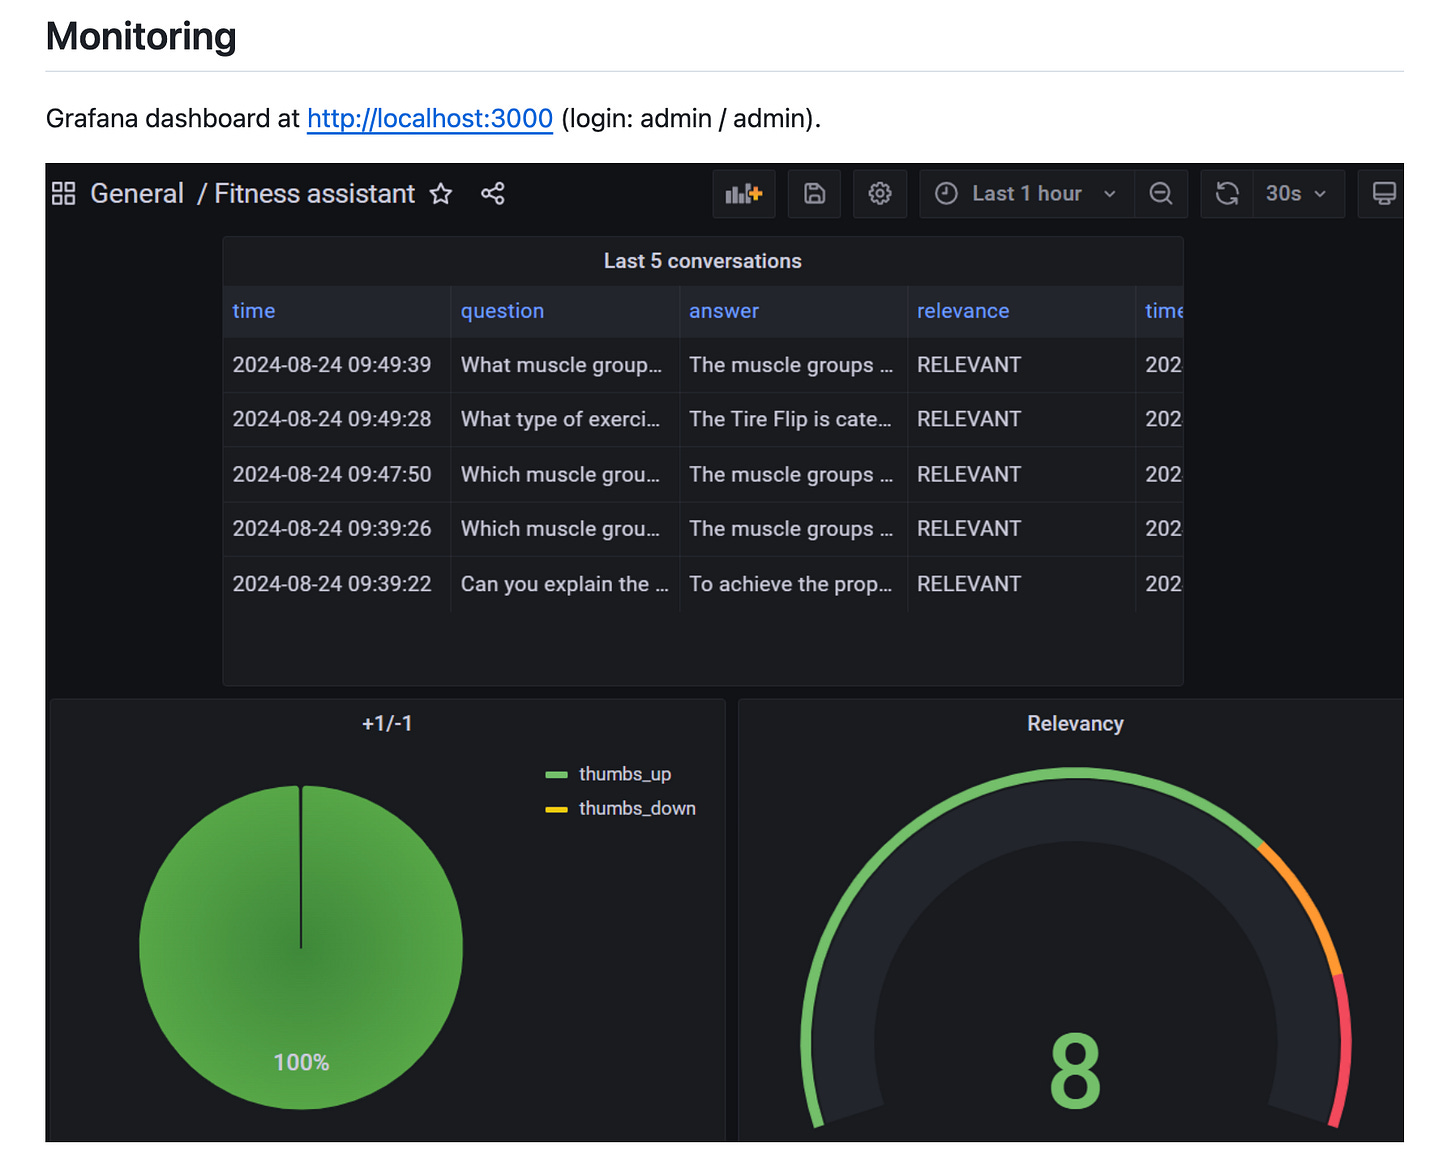Sort table by the question column
The image size is (1456, 1169).
[x=502, y=311]
